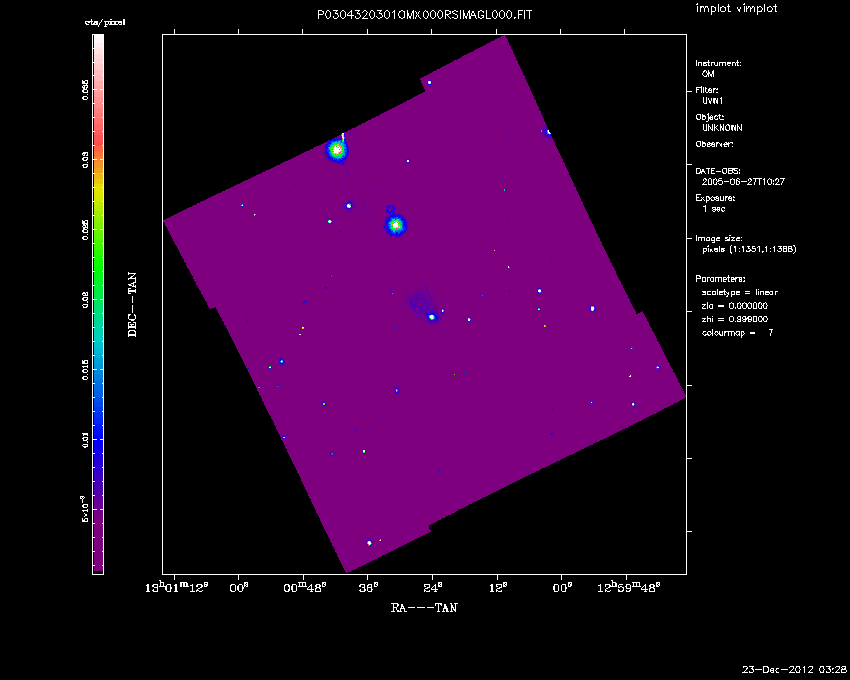Select the 'zhi = 0.999000' parameter

point(735,319)
